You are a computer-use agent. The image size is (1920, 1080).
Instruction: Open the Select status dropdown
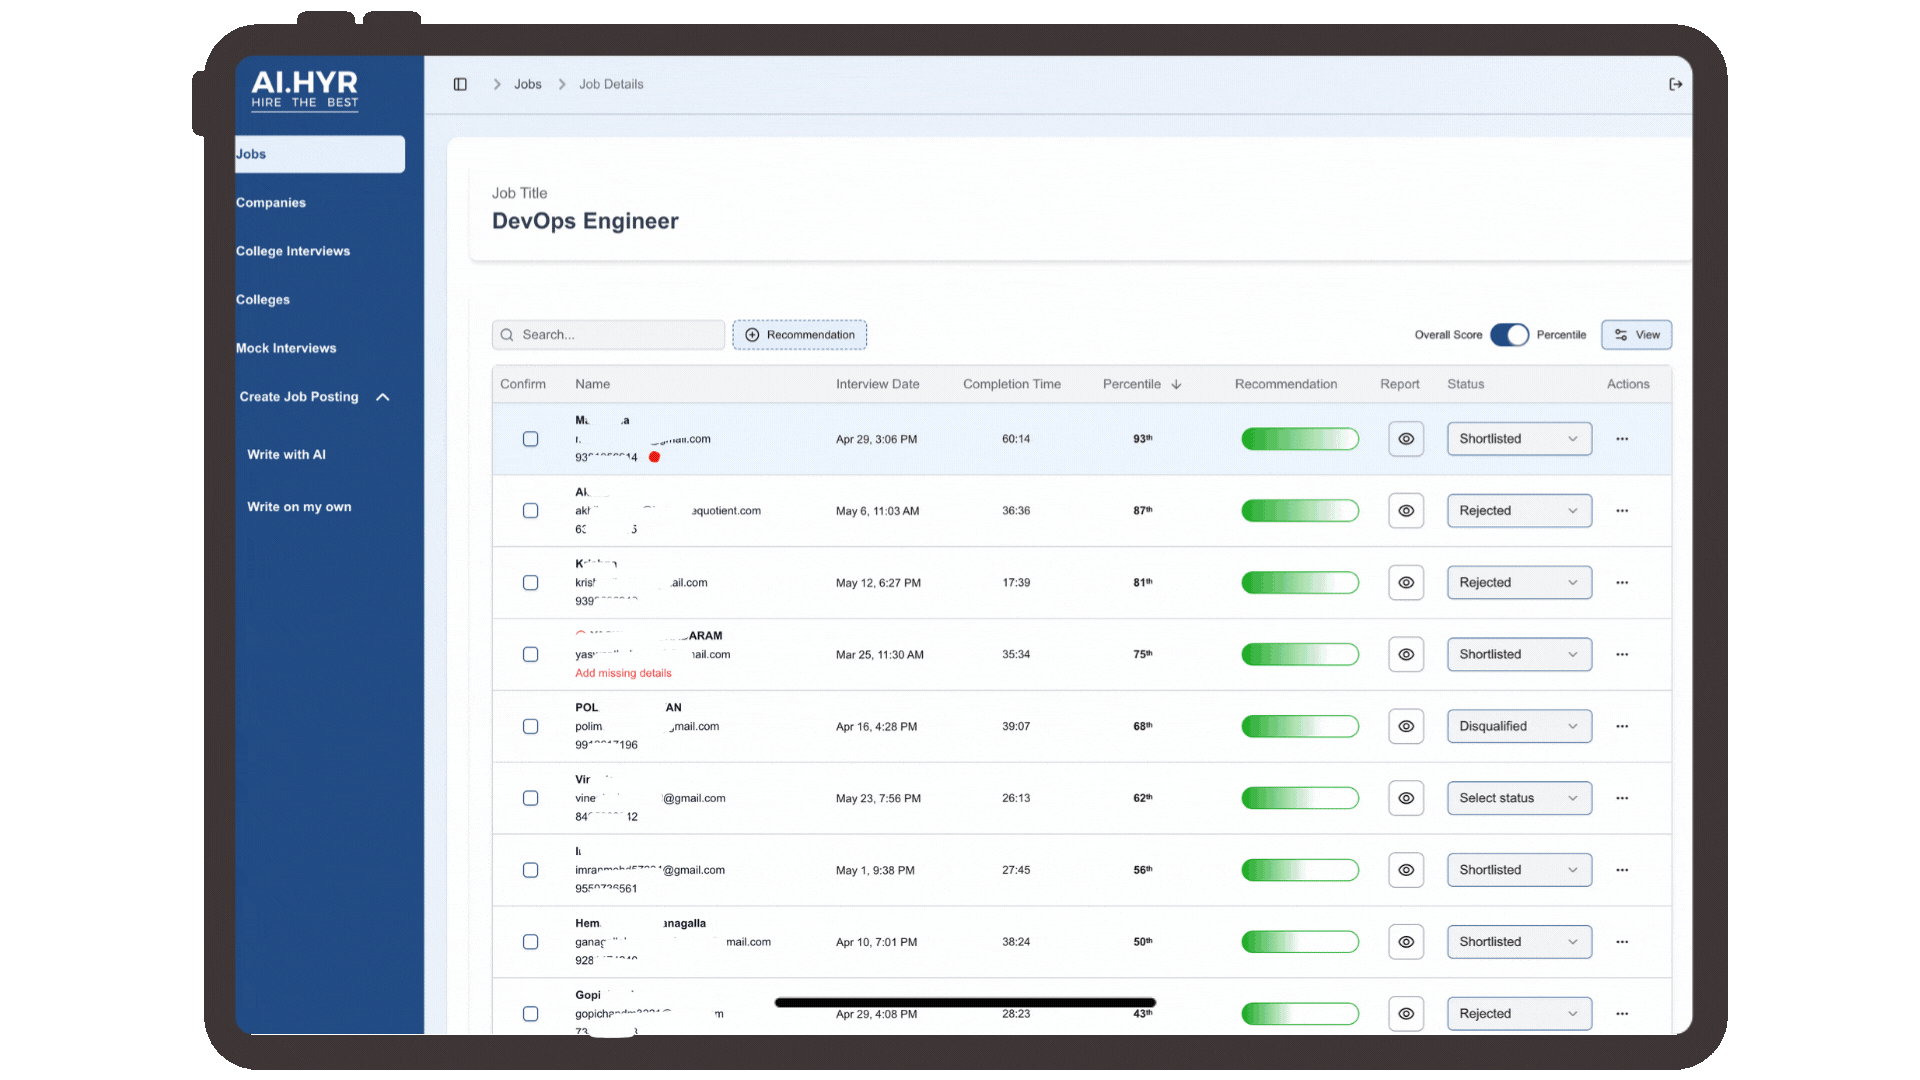[x=1519, y=797]
